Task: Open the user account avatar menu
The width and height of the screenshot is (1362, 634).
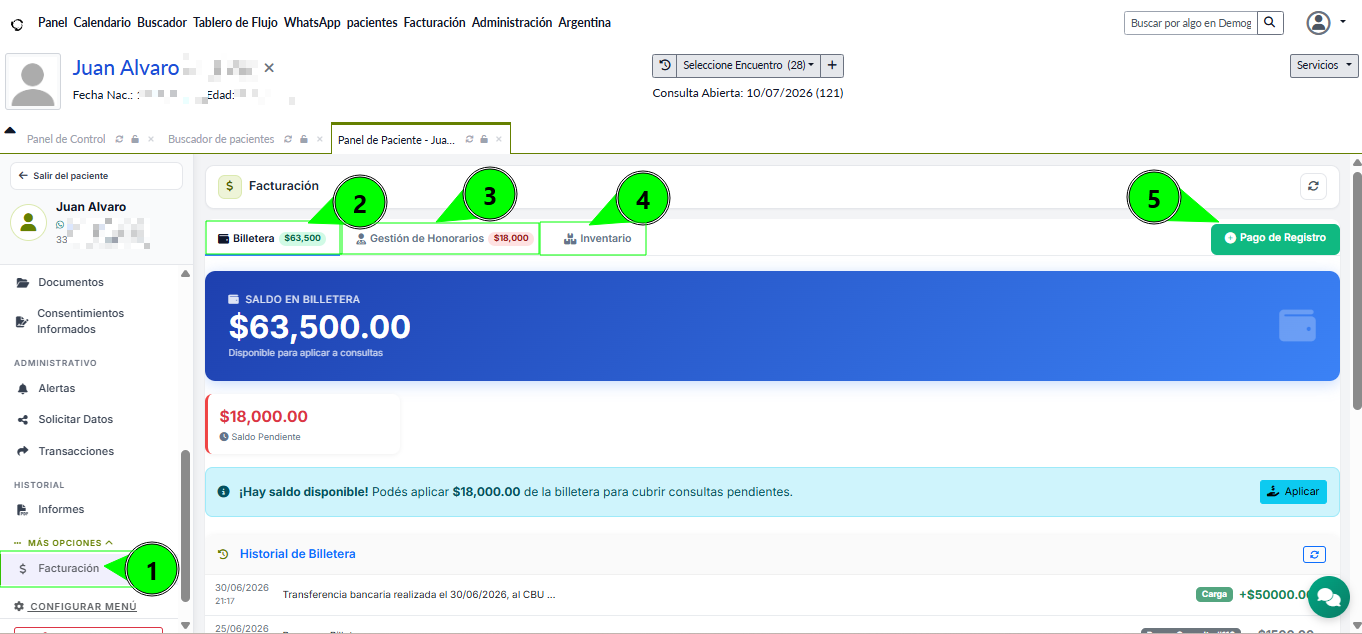Action: tap(1319, 22)
